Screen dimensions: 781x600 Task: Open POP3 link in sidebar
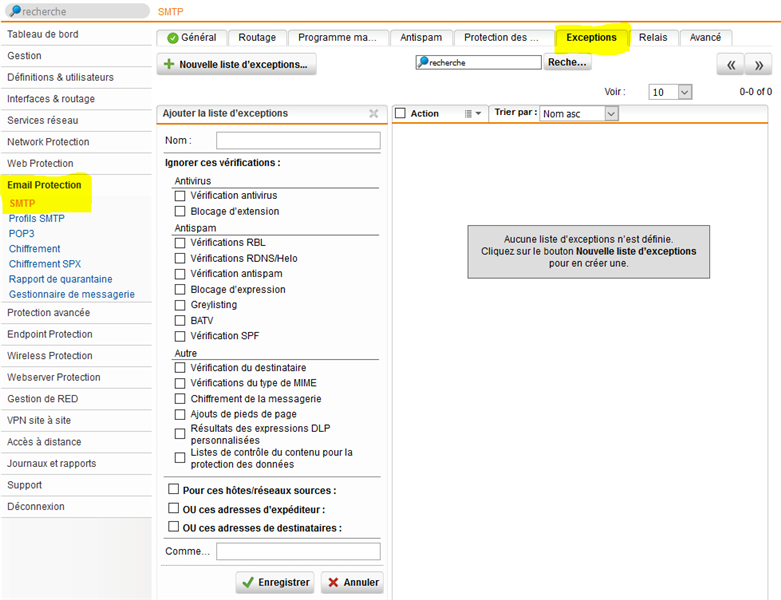point(21,234)
